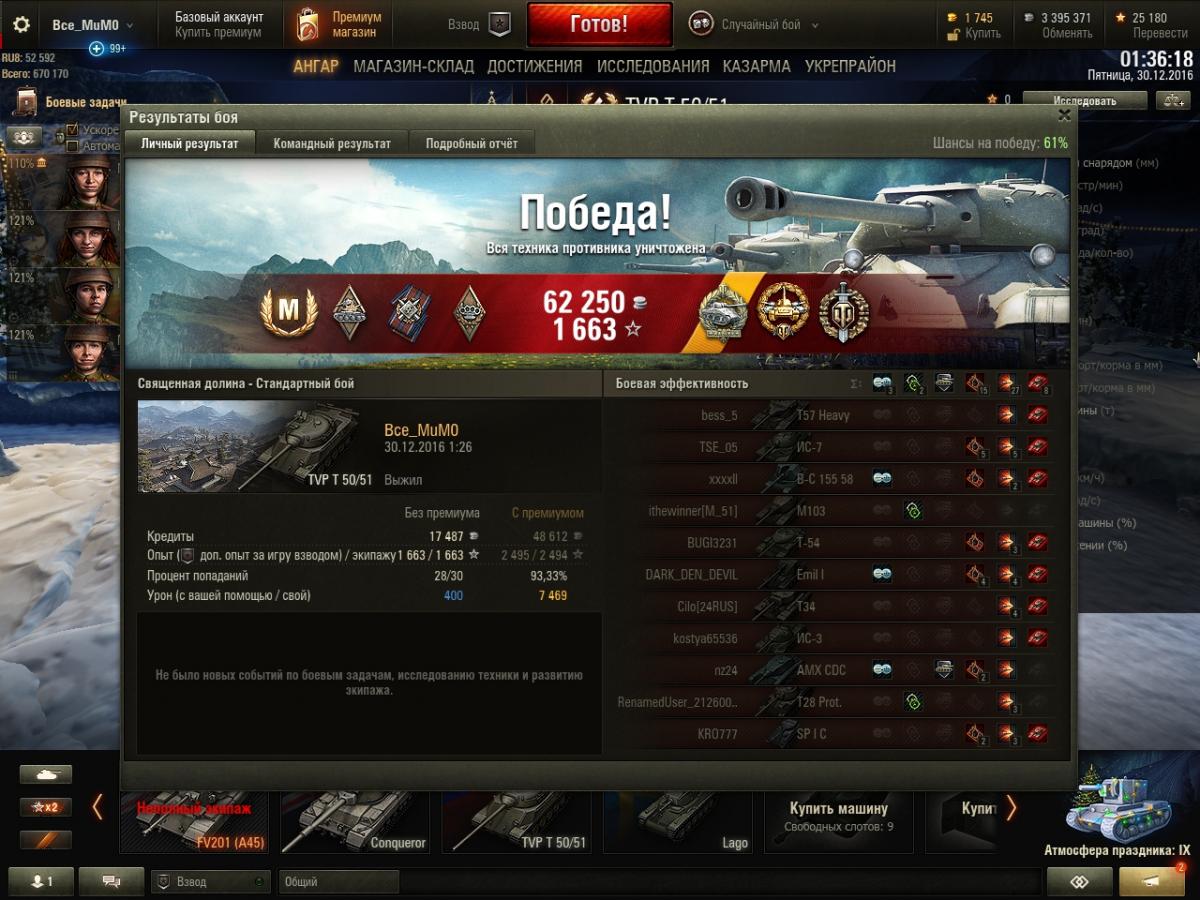Open the premium shop bag icon
The width and height of the screenshot is (1200, 900).
coord(308,25)
